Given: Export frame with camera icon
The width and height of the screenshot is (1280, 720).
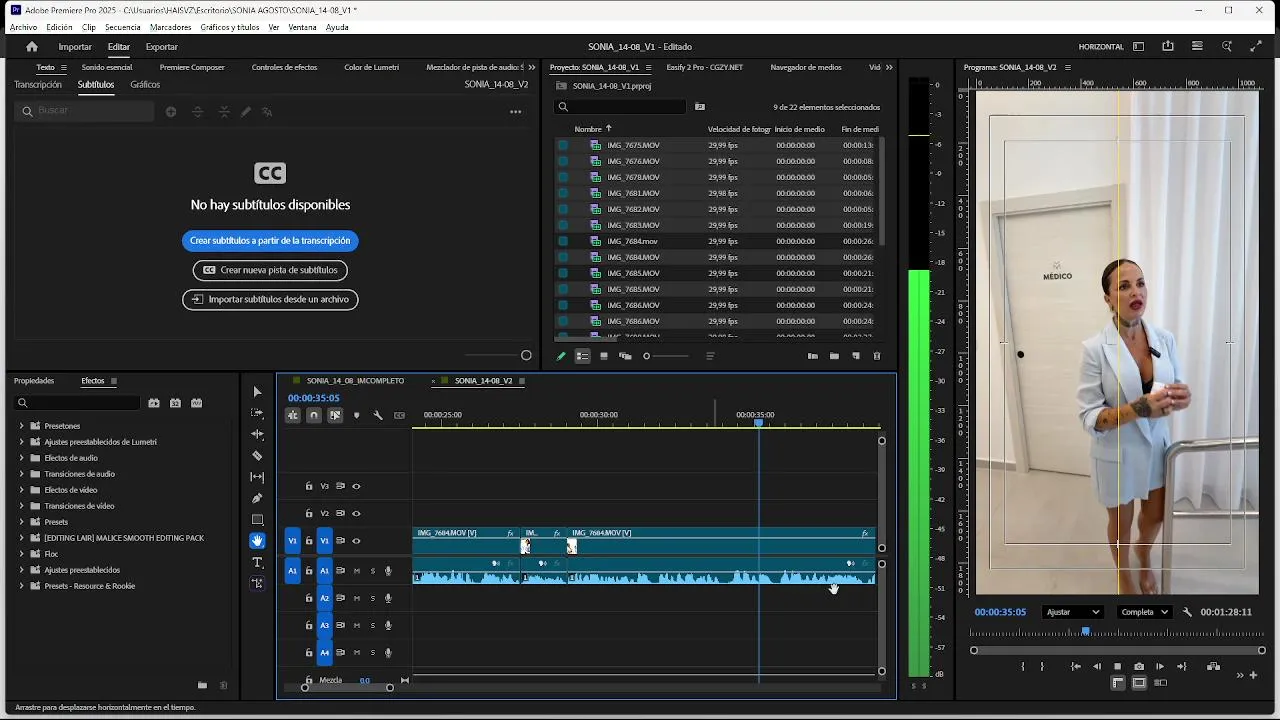Looking at the screenshot, I should (1139, 667).
